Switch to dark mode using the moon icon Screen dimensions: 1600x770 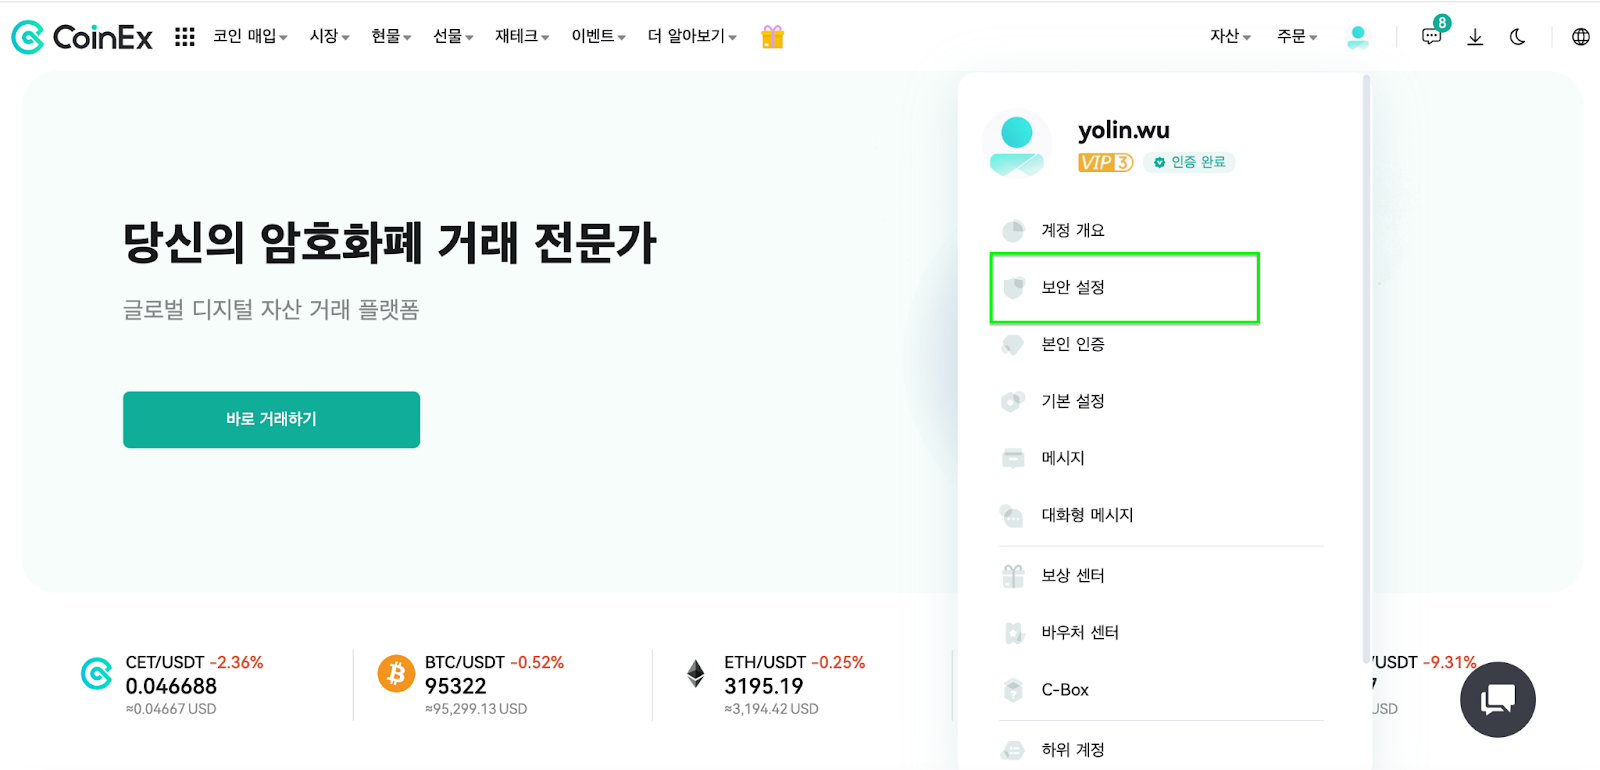pyautogui.click(x=1518, y=36)
